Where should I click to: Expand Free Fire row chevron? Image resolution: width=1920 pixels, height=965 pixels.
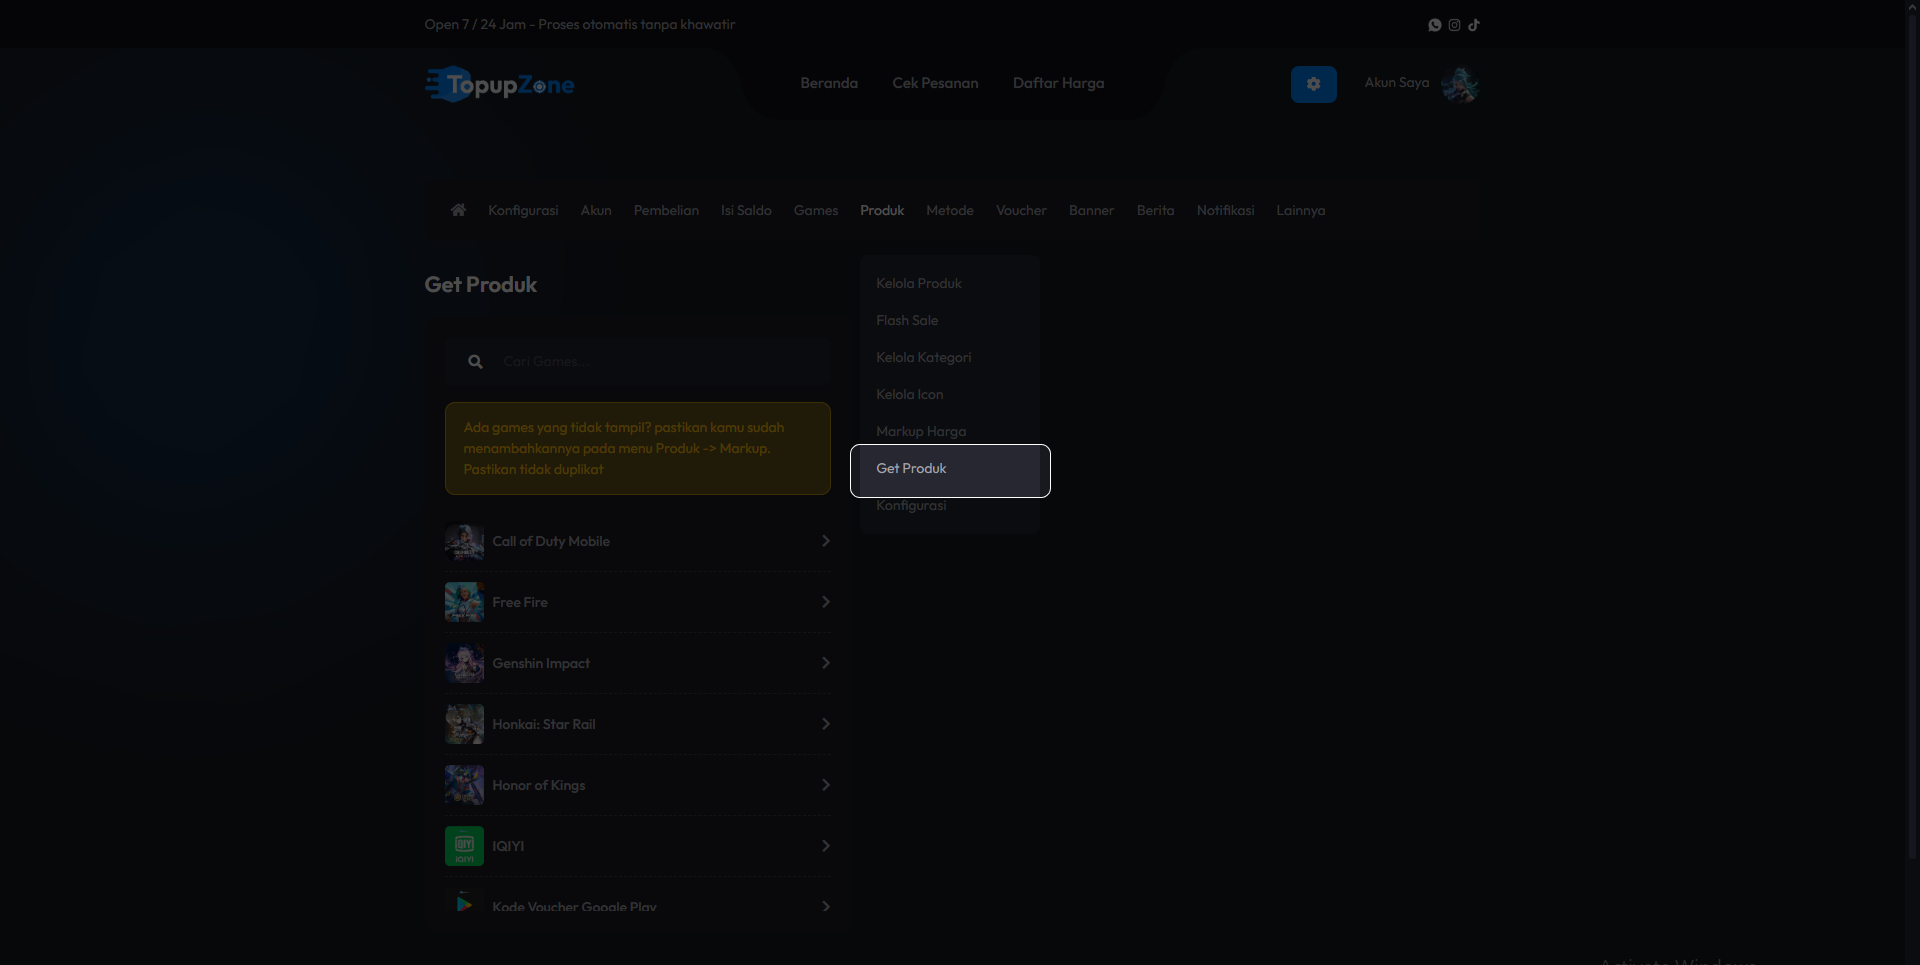tap(825, 602)
